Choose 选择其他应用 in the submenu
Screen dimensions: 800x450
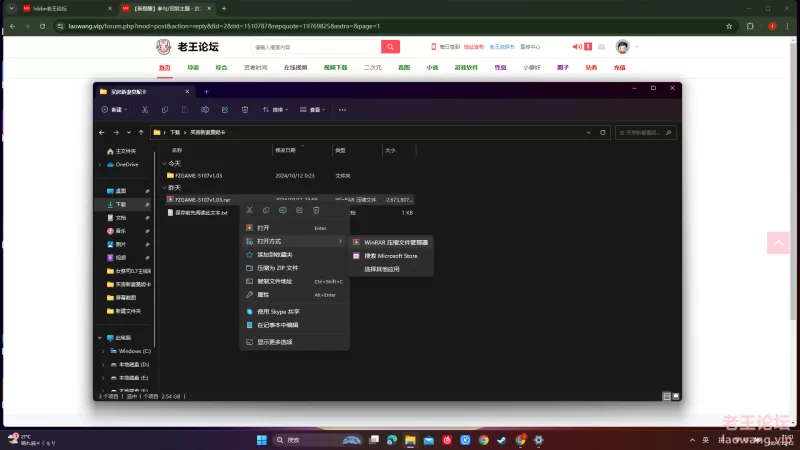coord(391,269)
